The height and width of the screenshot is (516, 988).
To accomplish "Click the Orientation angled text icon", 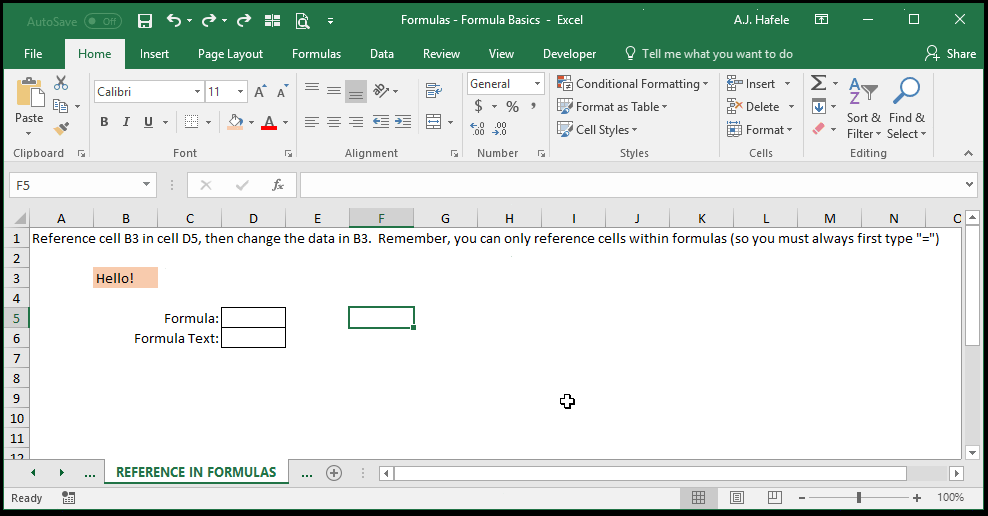I will [x=381, y=91].
